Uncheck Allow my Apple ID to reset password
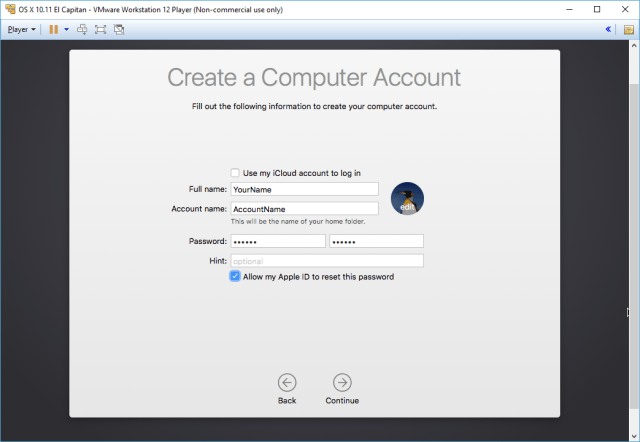This screenshot has width=640, height=442. coord(235,276)
